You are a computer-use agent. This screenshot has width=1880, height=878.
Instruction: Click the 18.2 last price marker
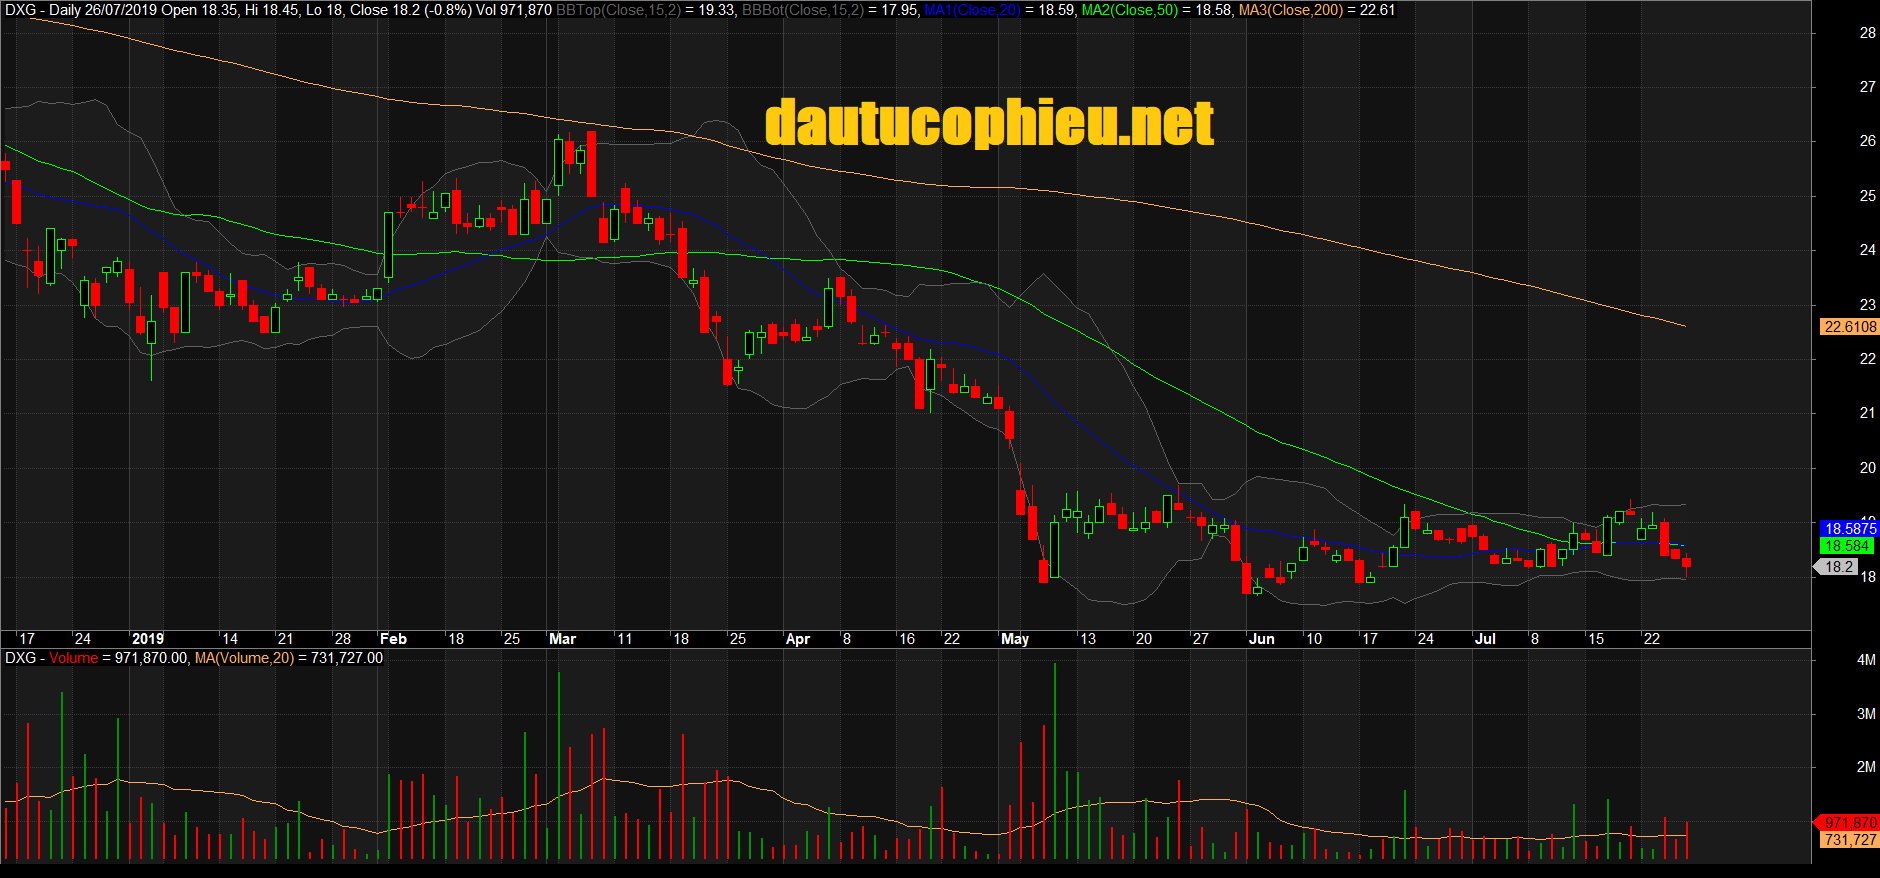tap(1838, 567)
